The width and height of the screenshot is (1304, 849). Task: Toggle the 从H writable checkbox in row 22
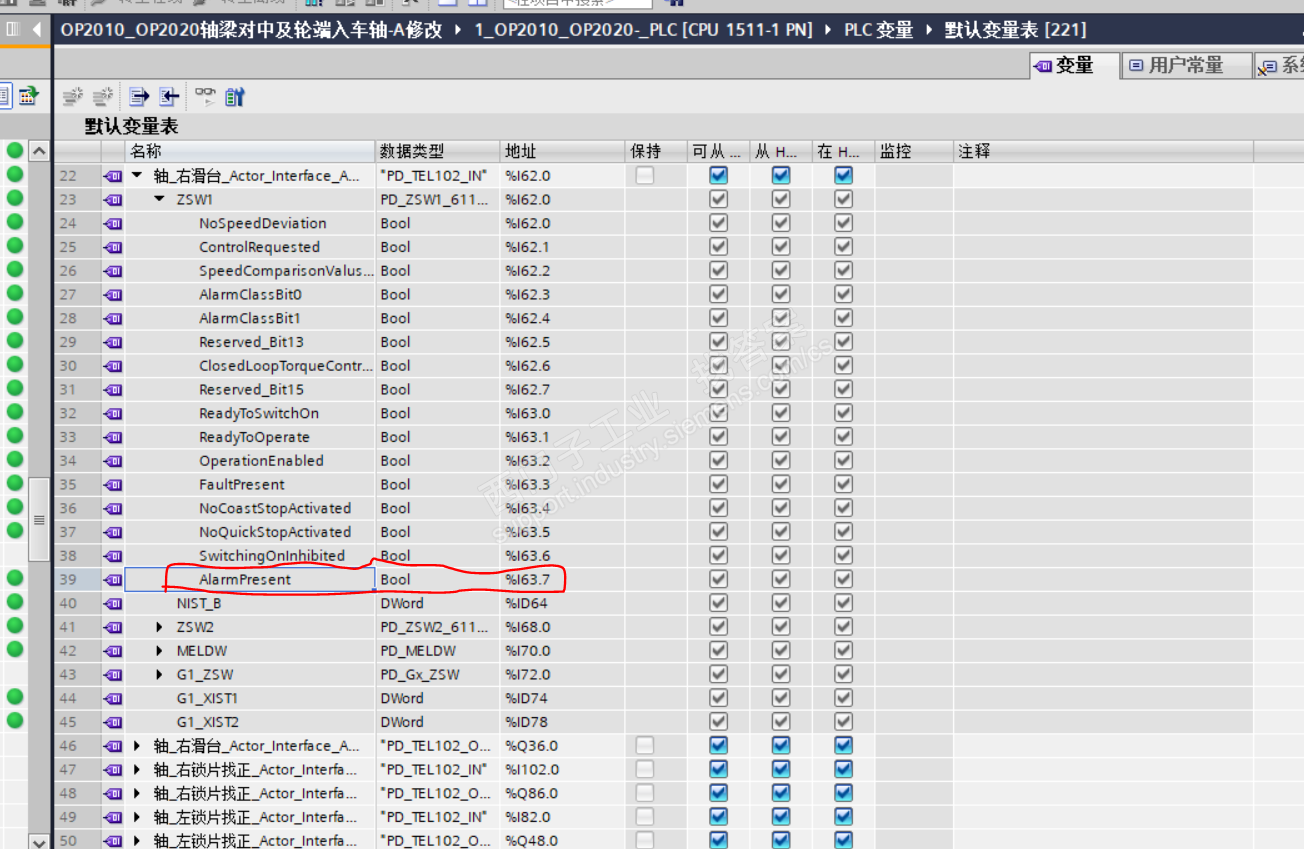pos(781,176)
